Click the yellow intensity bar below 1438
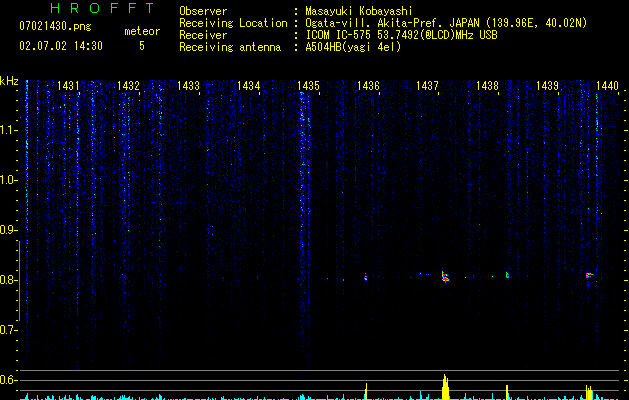Viewport: 629px width, 400px height. click(507, 392)
